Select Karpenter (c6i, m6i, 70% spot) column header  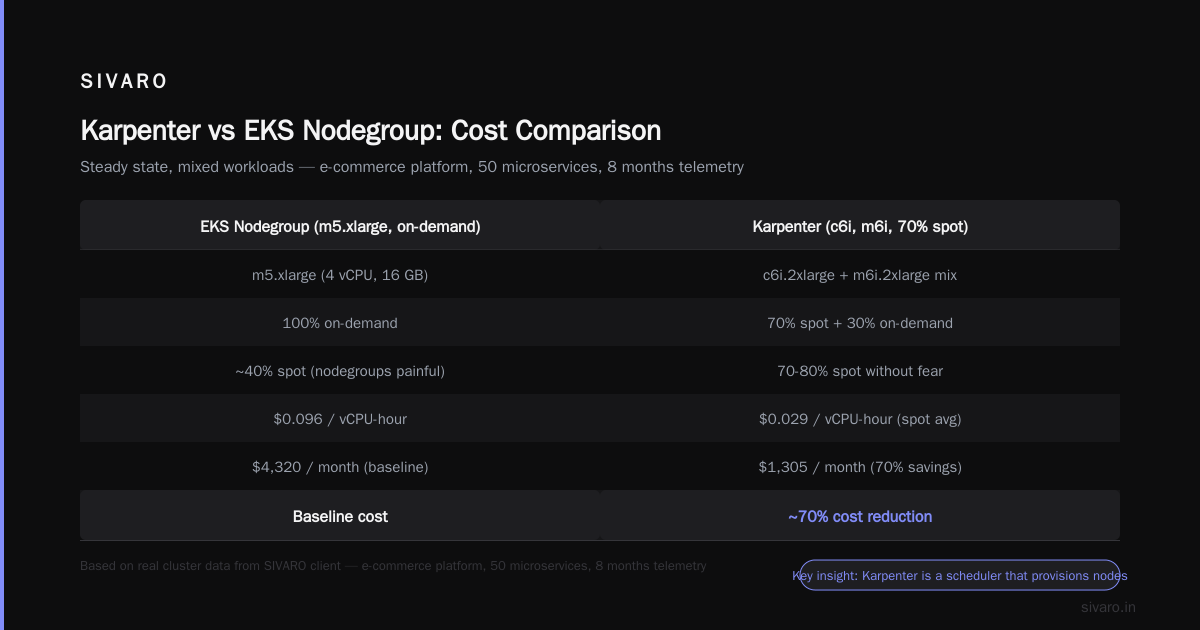860,227
